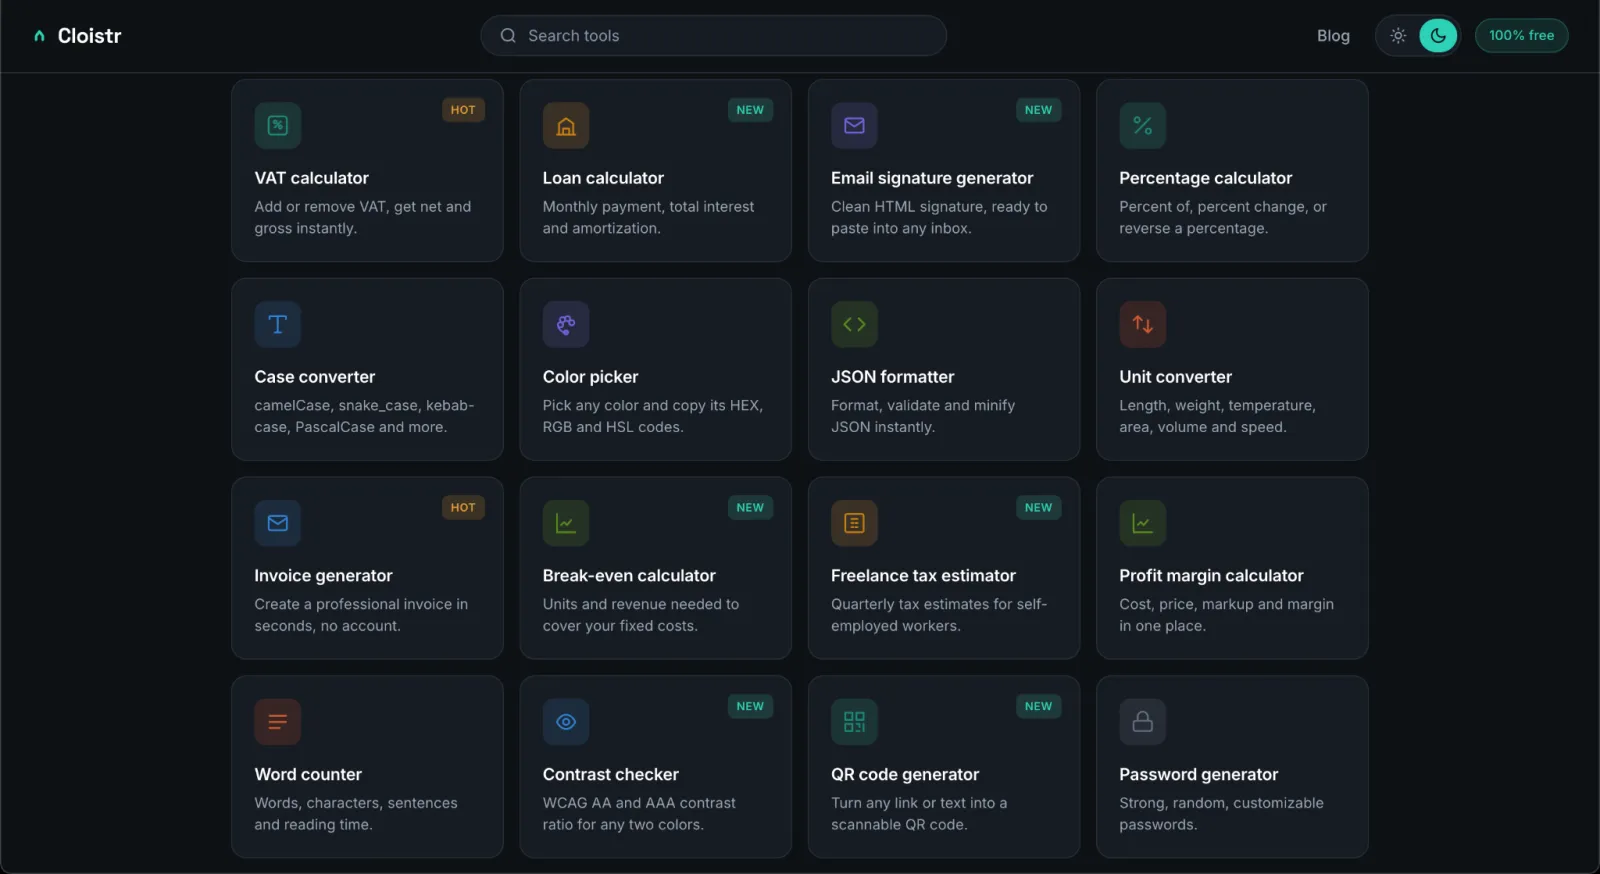
Task: Click the Loan calculator building icon
Action: click(566, 125)
